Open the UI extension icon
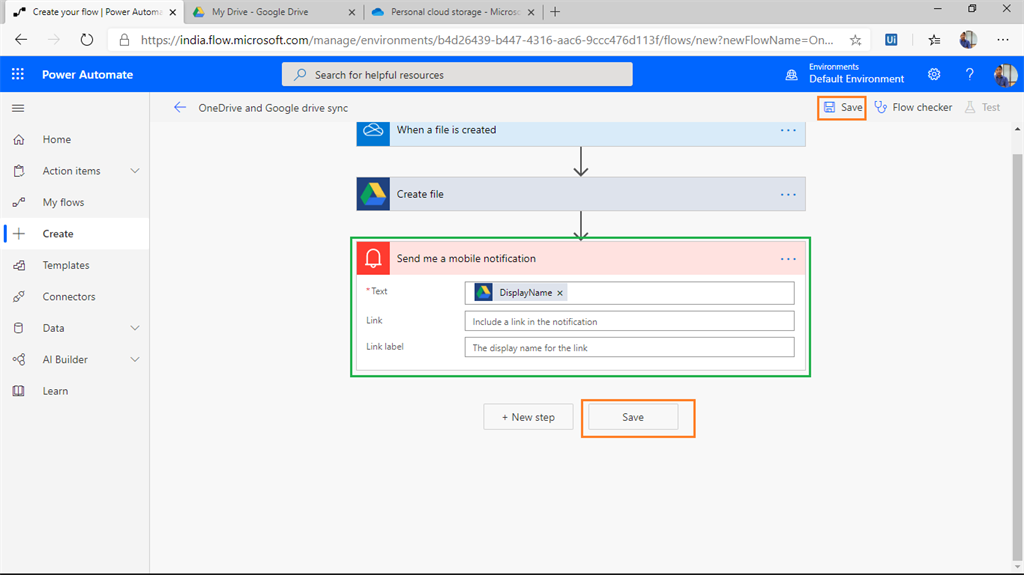 [x=891, y=40]
